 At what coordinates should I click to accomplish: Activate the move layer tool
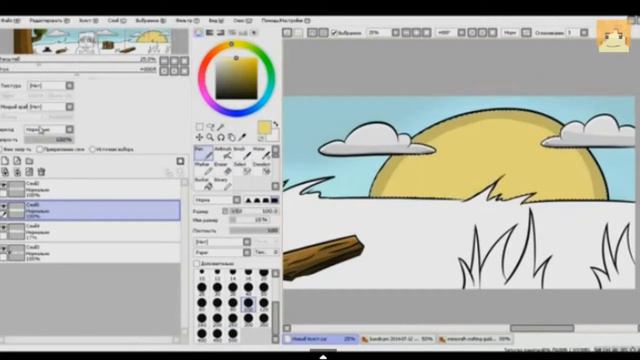pos(200,138)
